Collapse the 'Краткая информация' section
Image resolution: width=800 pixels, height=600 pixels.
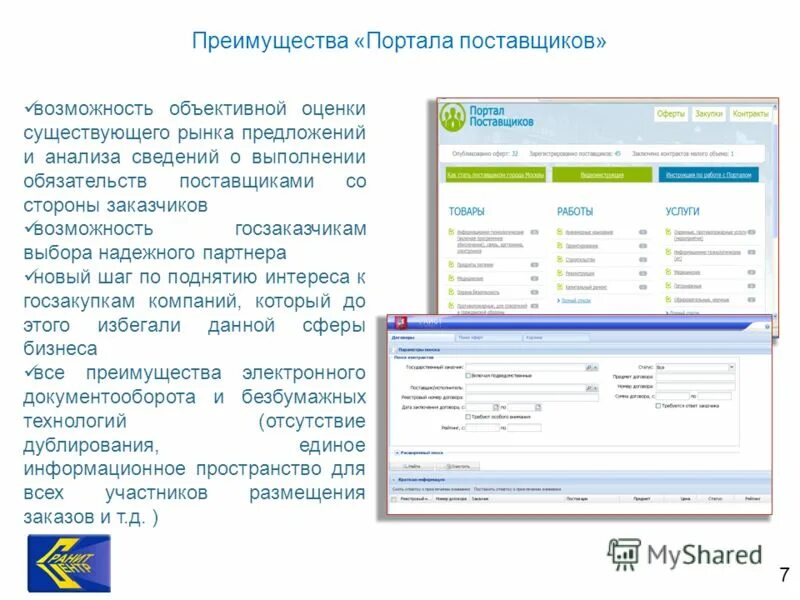[x=394, y=480]
